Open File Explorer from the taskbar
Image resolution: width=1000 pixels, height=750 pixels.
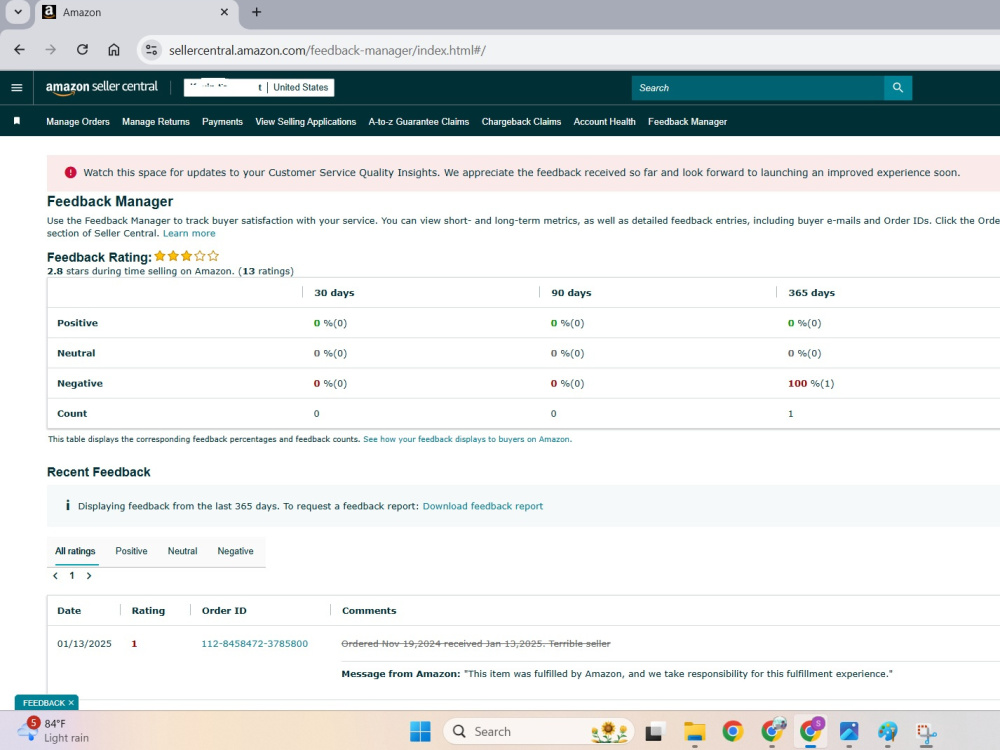pos(695,732)
